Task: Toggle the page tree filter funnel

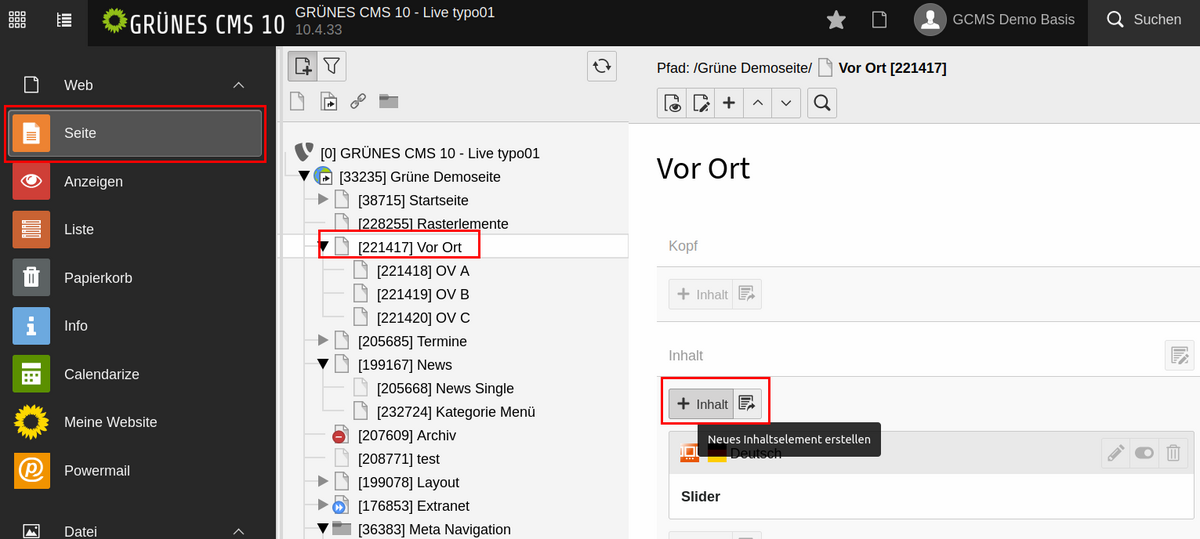Action: [332, 67]
